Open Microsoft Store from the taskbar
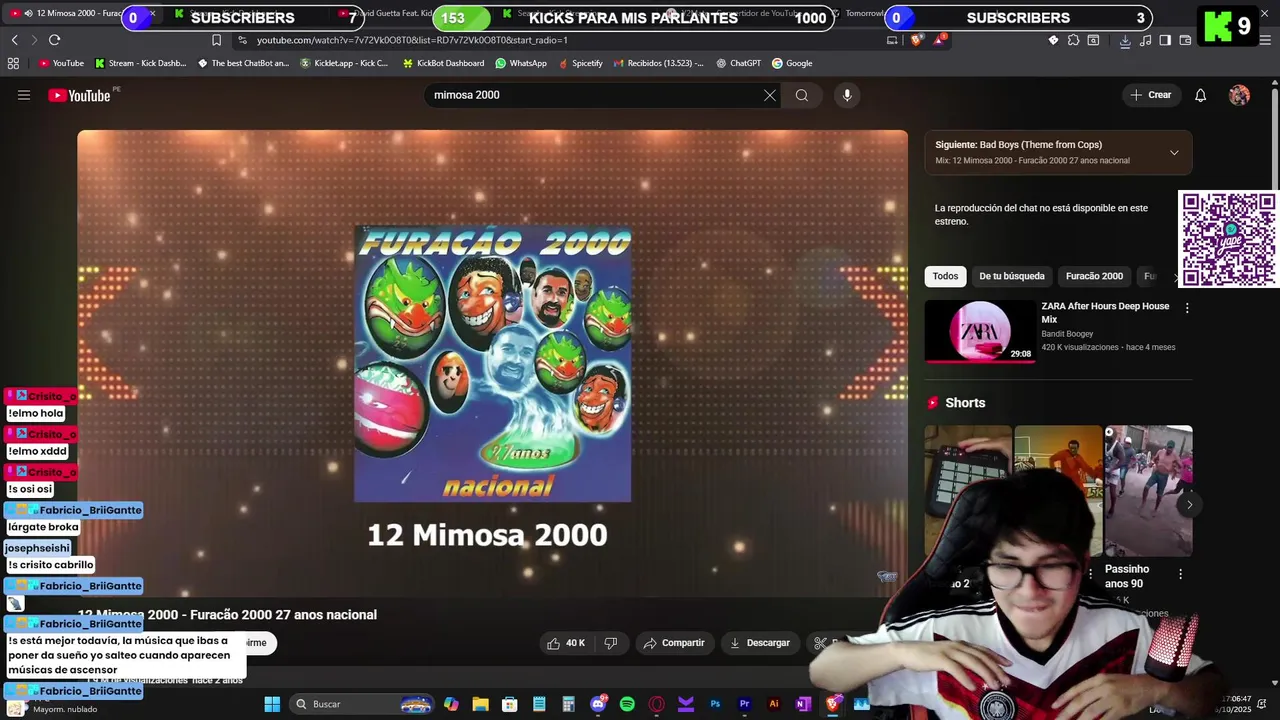Viewport: 1280px width, 720px height. pyautogui.click(x=509, y=704)
